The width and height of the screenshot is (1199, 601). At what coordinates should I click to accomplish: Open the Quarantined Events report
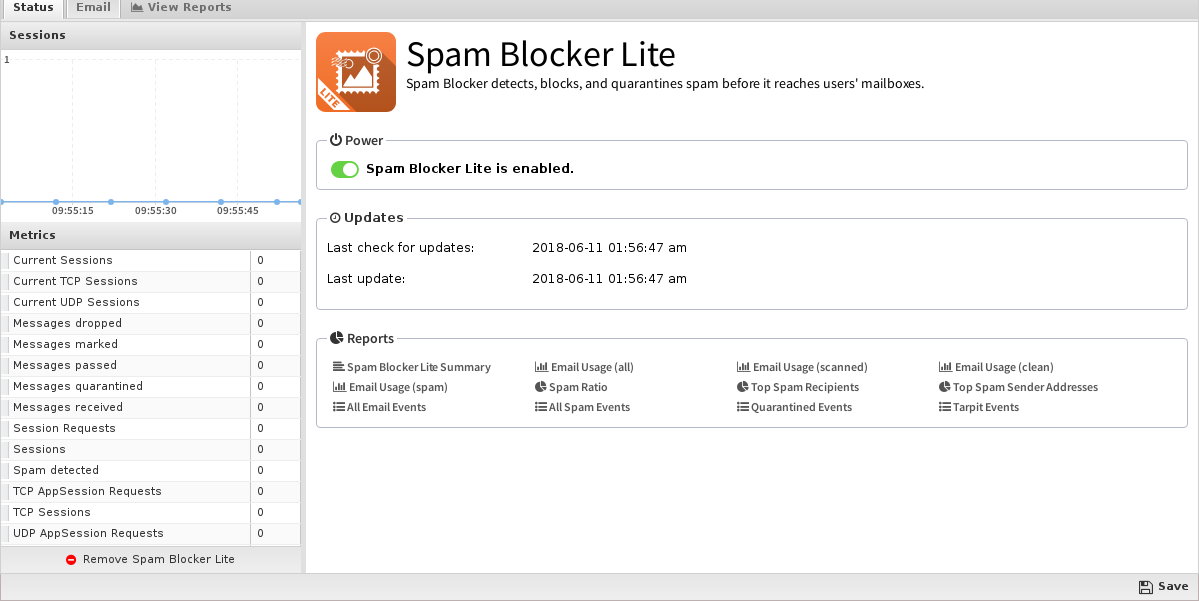(794, 407)
